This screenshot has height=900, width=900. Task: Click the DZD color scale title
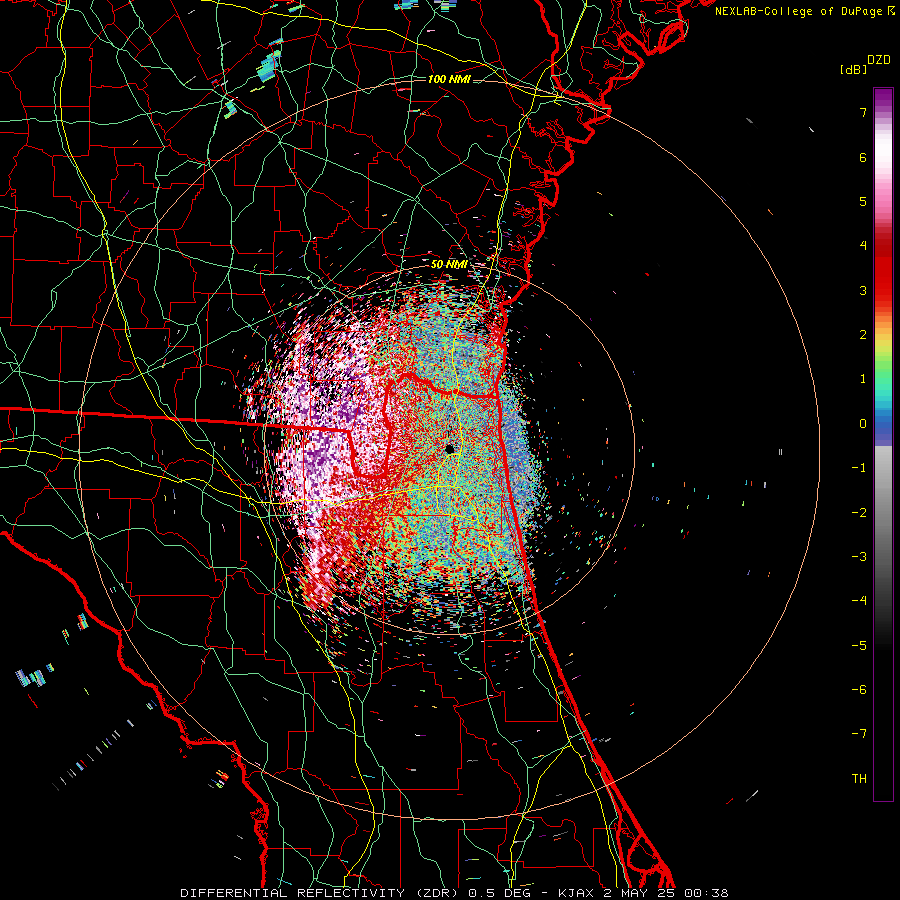(879, 60)
